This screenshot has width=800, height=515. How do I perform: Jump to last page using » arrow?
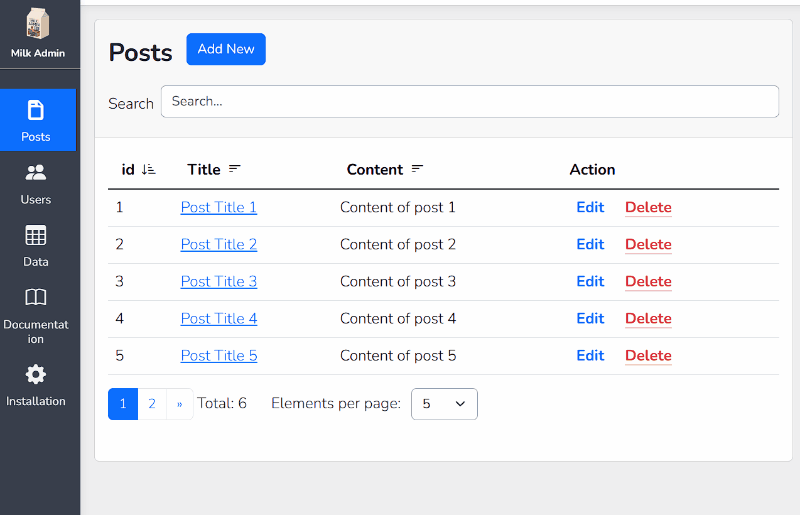(180, 404)
